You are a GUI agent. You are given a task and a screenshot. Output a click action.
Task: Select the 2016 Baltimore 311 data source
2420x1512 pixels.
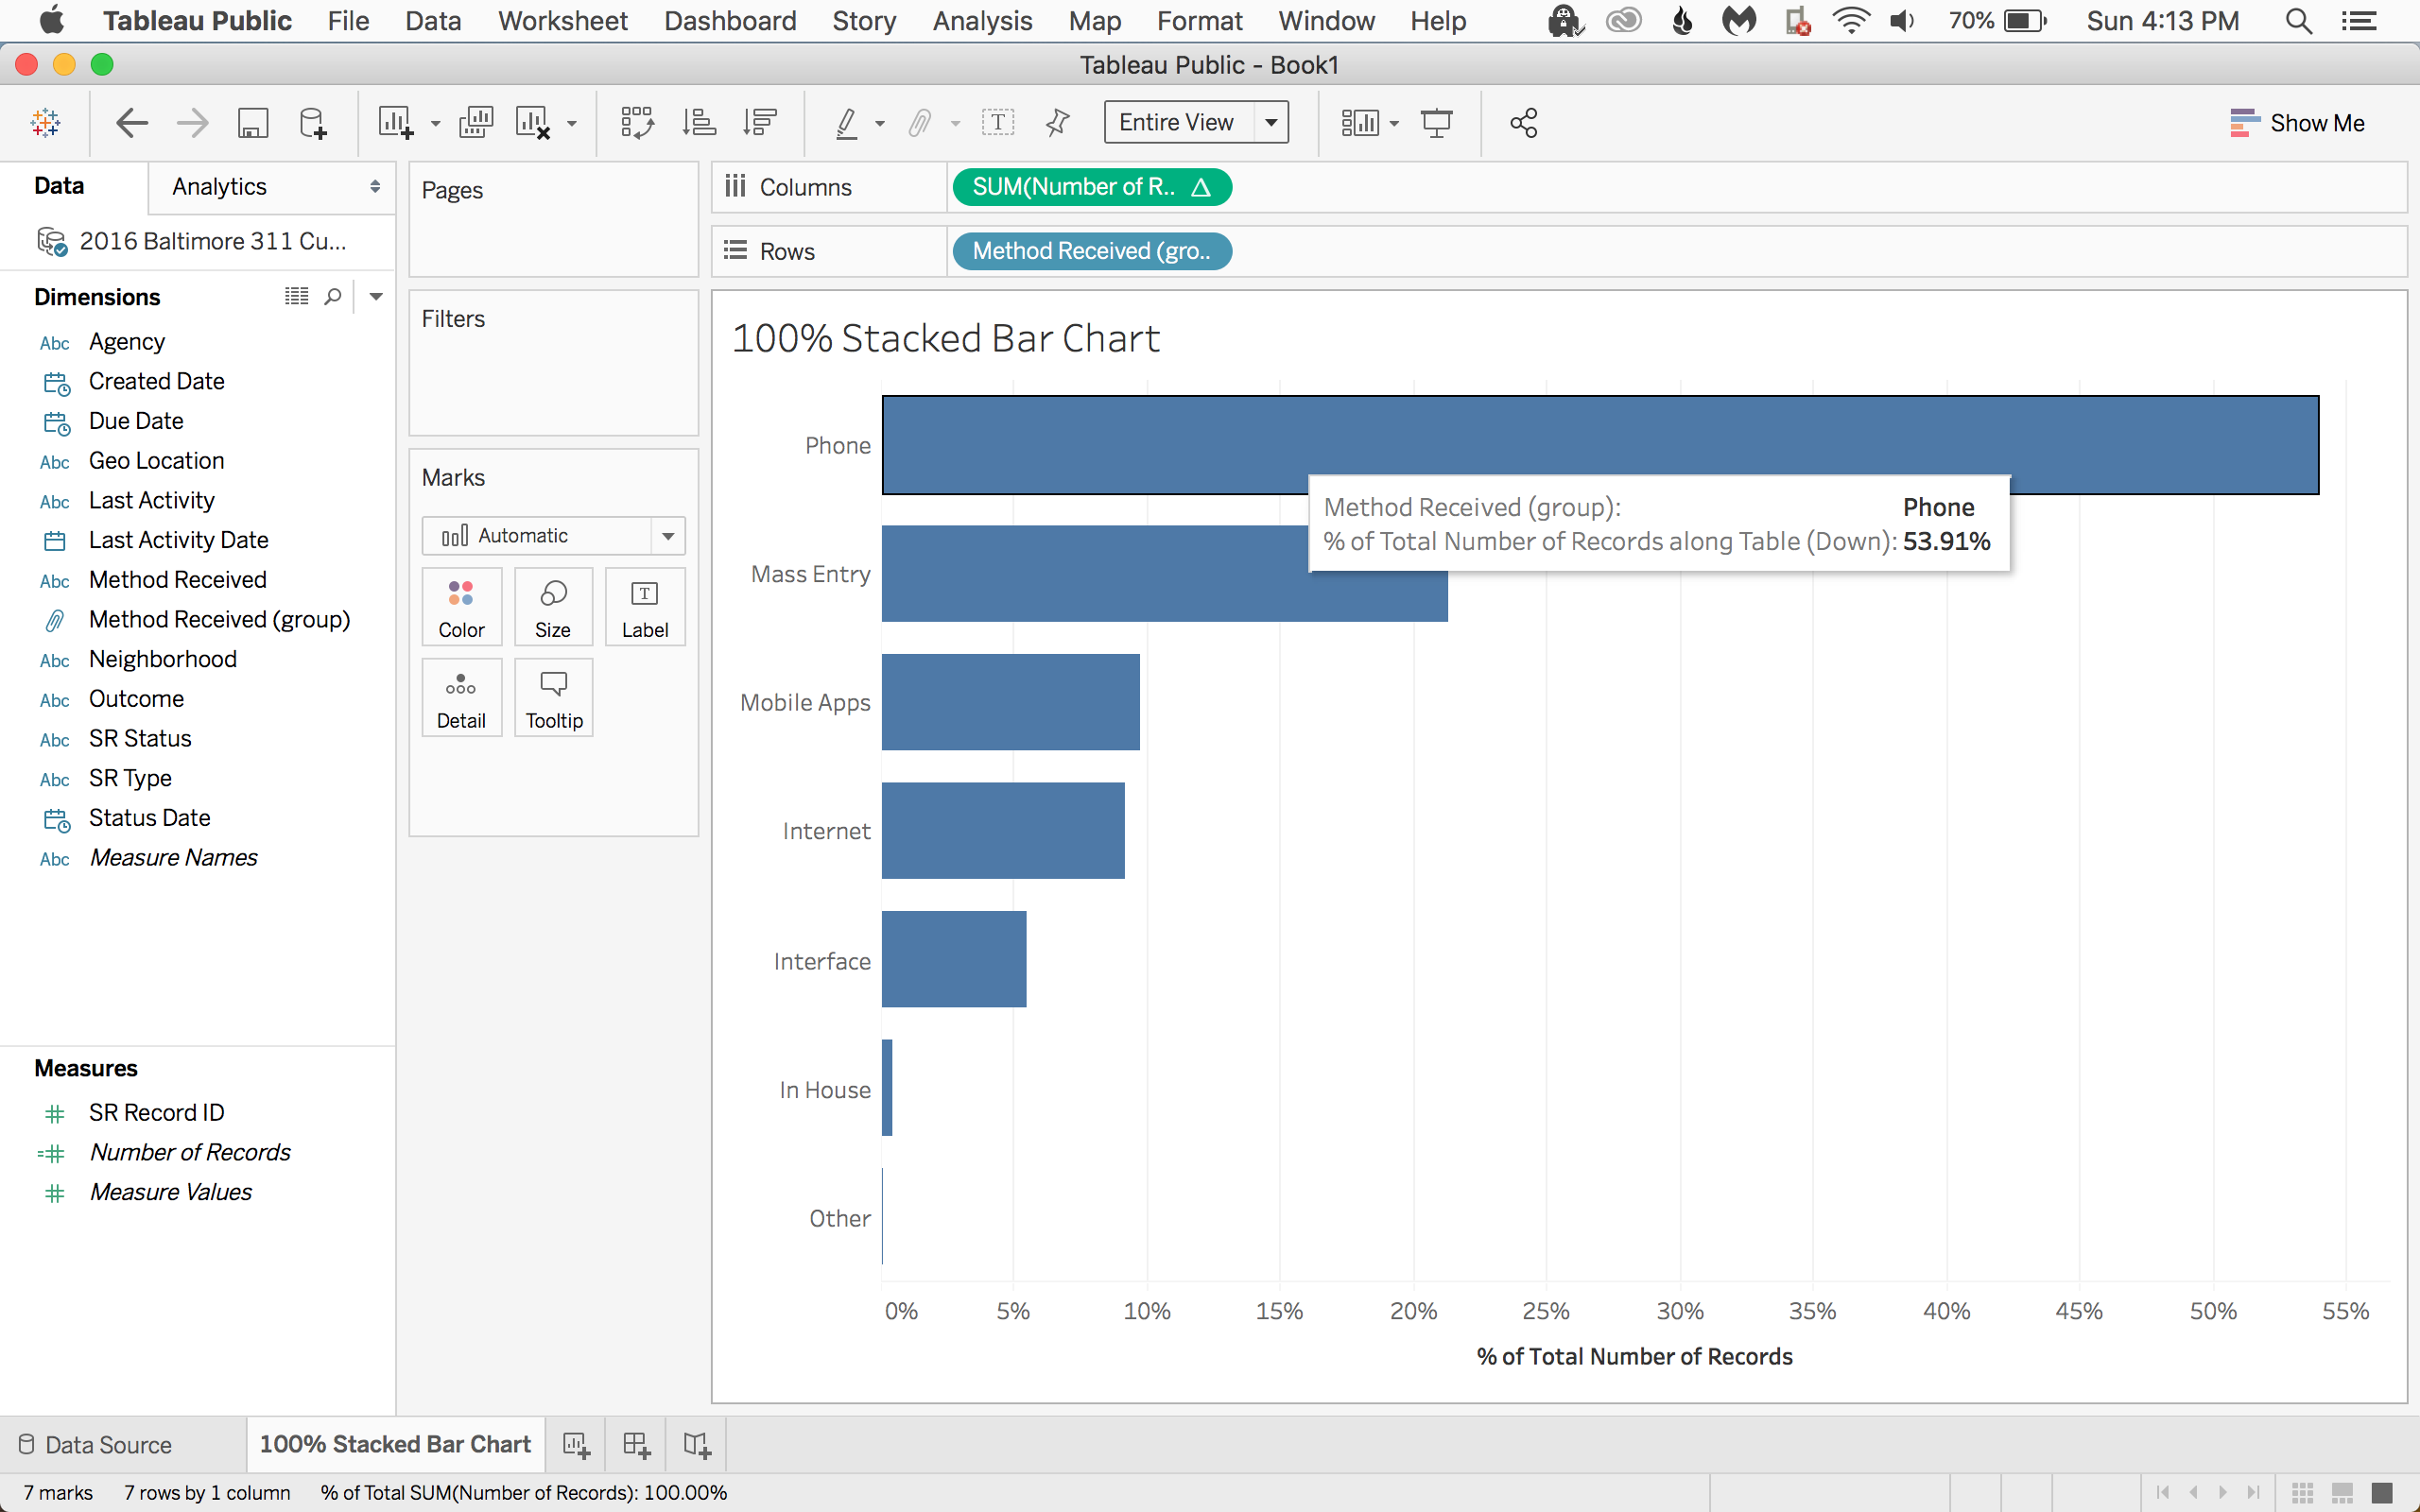tap(192, 241)
